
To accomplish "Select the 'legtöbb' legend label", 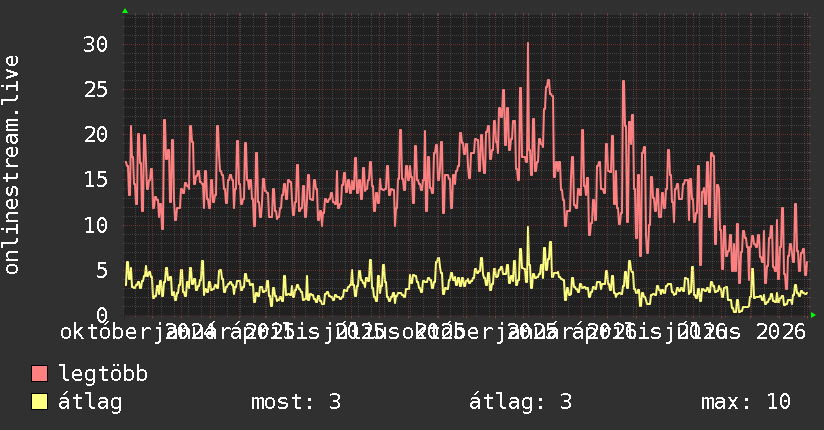I will pos(103,373).
